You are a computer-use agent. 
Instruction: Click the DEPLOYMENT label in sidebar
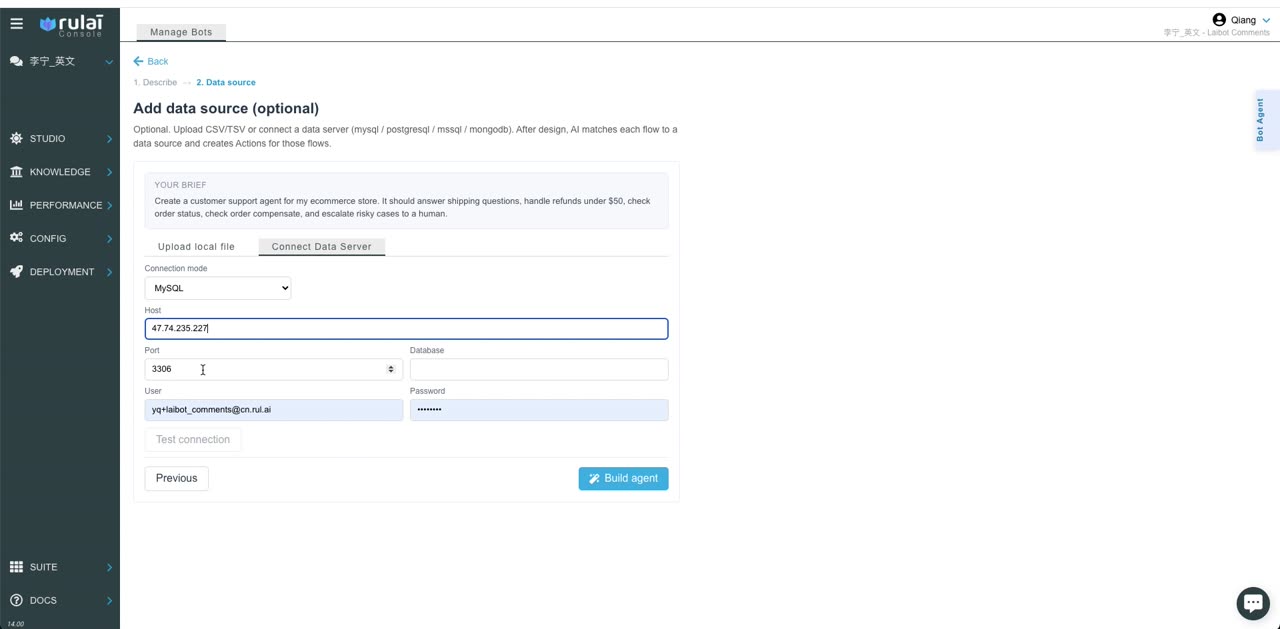click(62, 272)
